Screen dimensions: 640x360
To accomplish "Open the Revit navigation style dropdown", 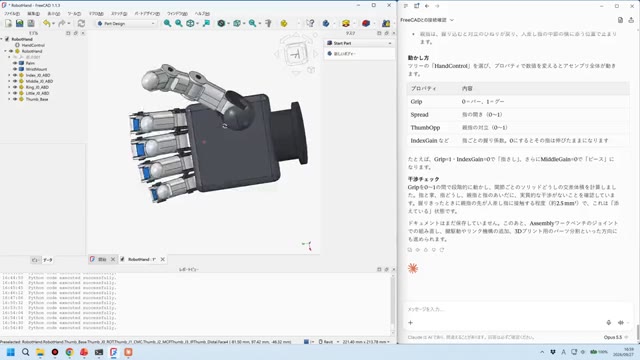I will click(329, 342).
